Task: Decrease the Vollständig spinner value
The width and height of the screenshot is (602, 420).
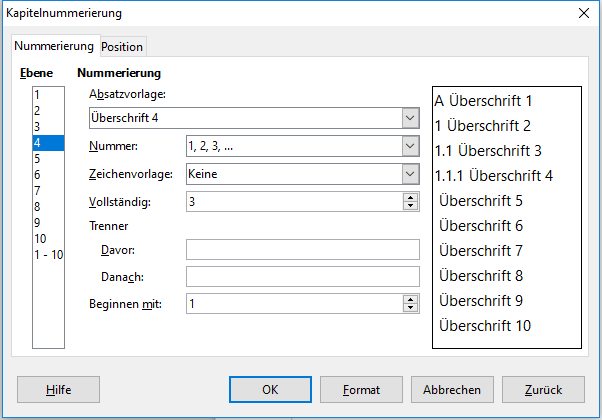Action: (410, 206)
